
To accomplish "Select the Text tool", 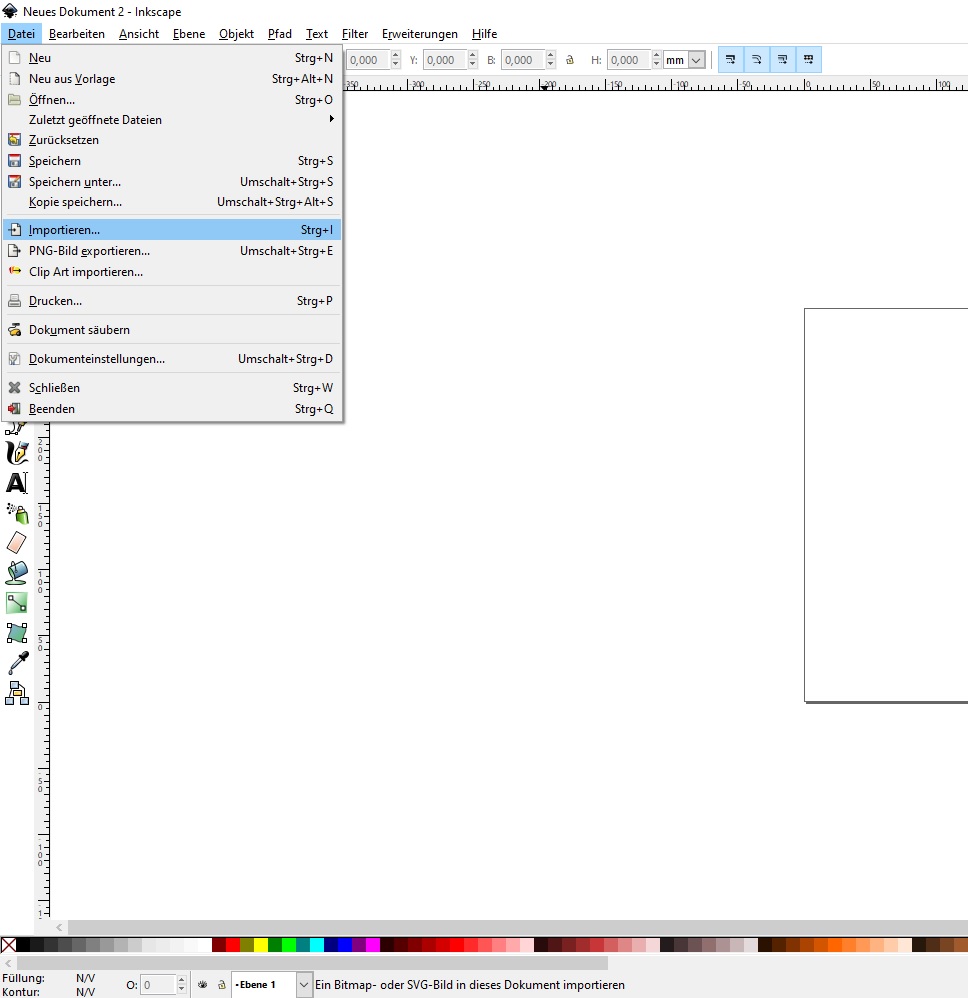I will pyautogui.click(x=17, y=482).
